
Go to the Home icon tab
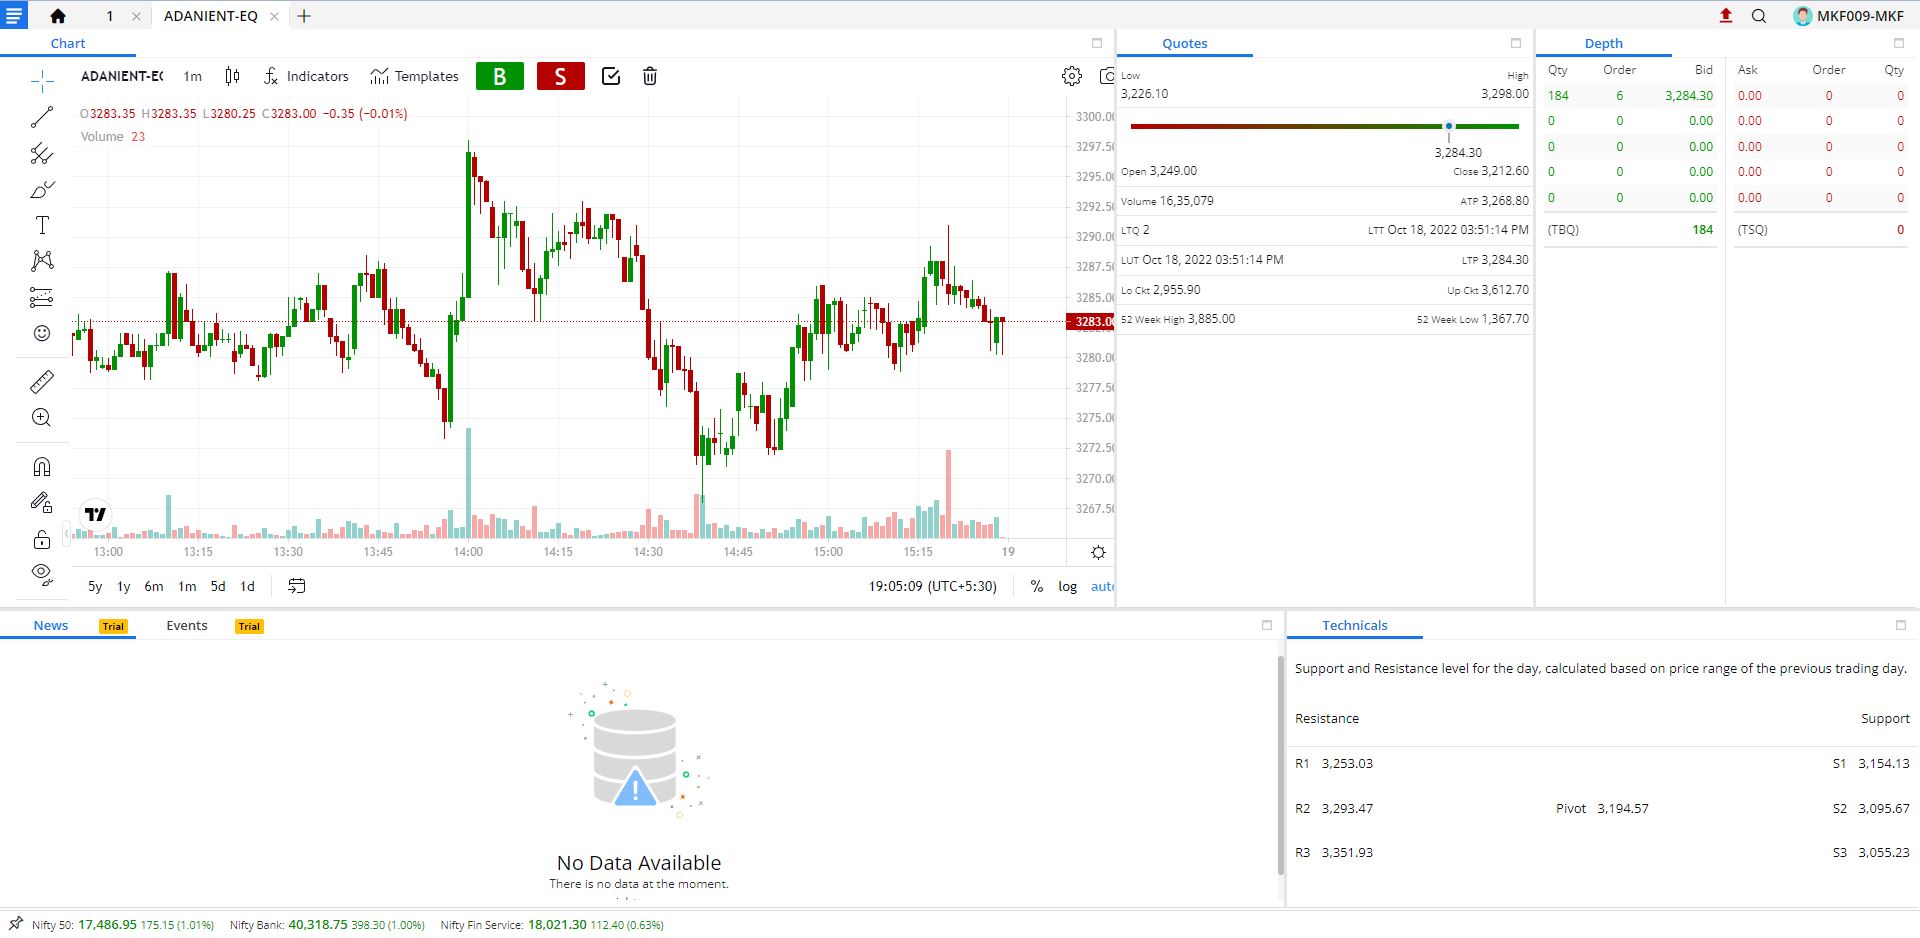point(58,16)
